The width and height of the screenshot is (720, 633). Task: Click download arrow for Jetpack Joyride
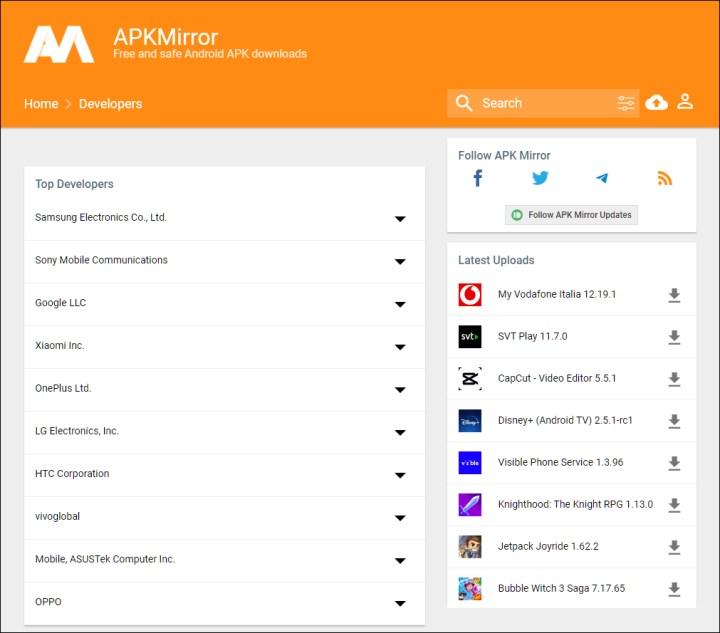click(674, 547)
